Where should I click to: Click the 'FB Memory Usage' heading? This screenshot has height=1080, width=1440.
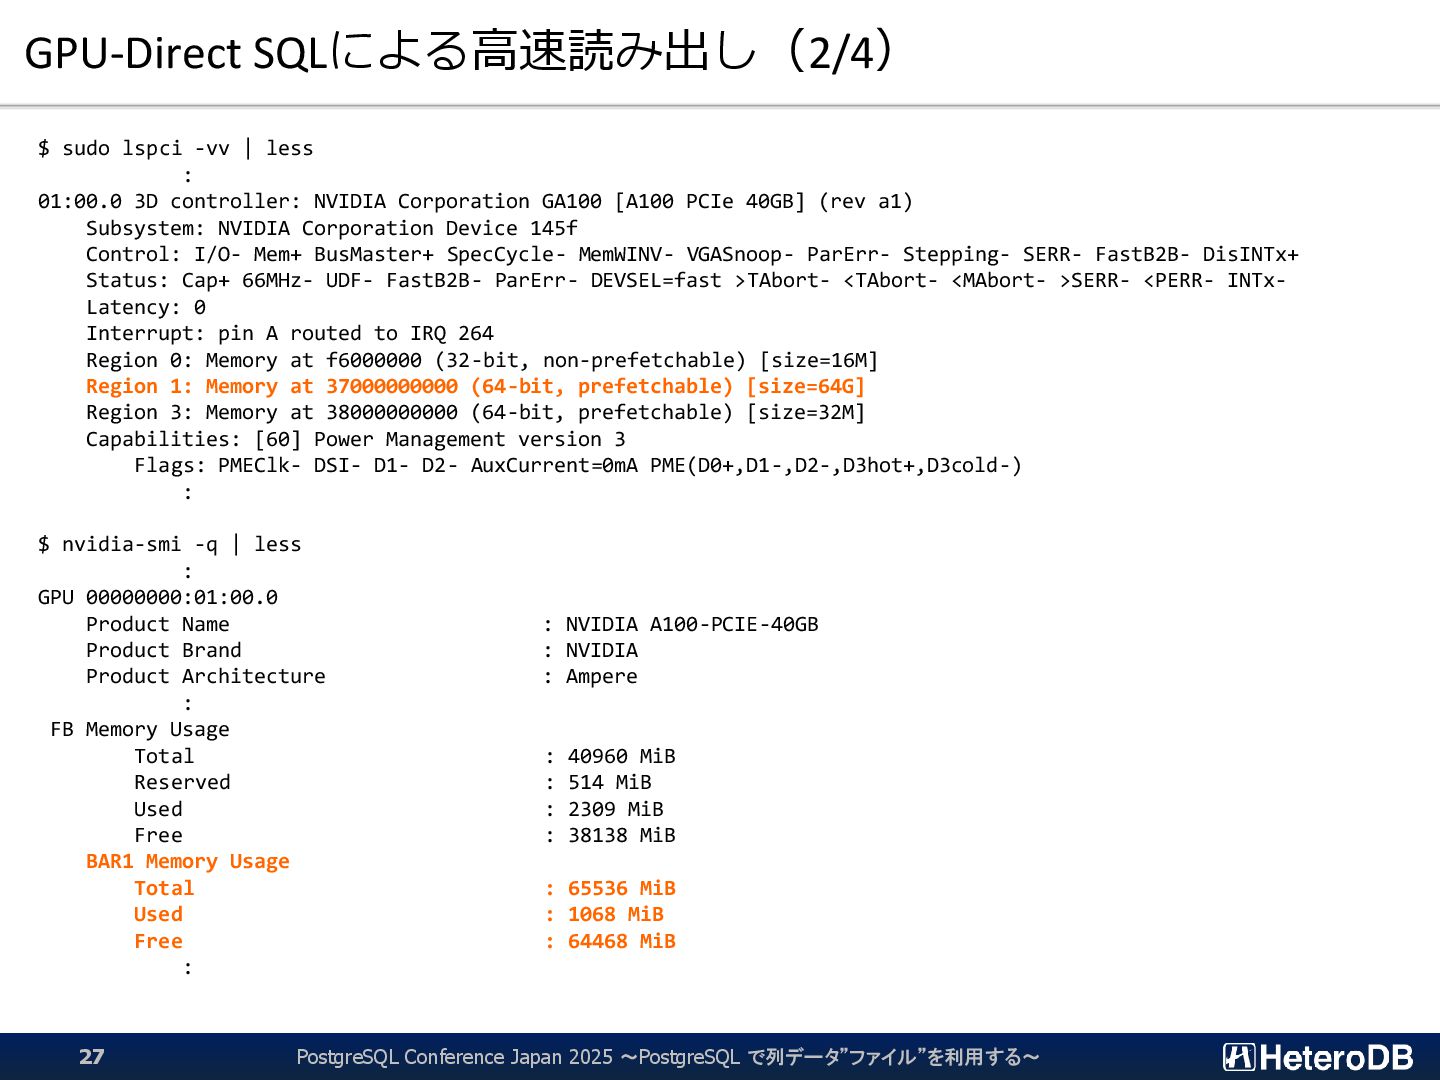tap(140, 729)
